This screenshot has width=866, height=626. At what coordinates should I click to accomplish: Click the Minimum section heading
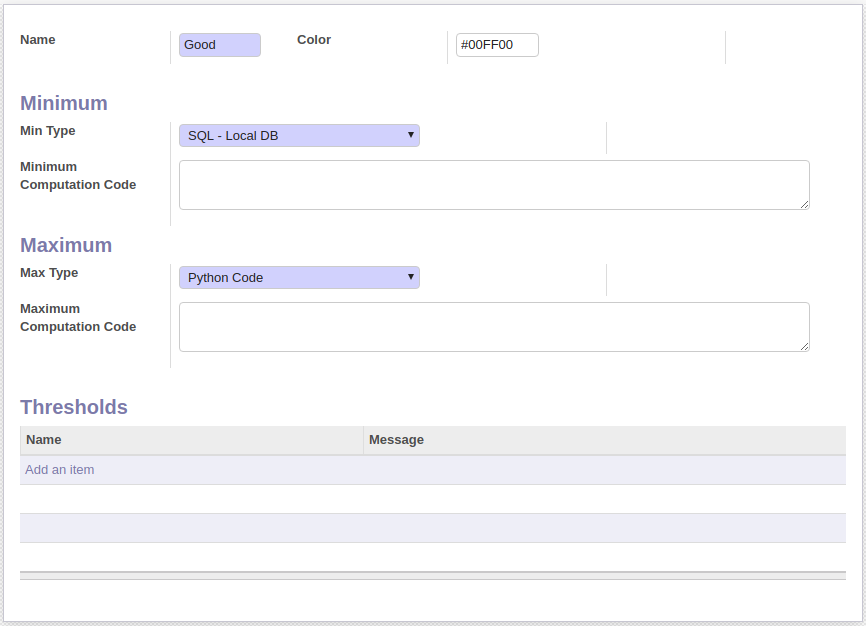pos(64,103)
